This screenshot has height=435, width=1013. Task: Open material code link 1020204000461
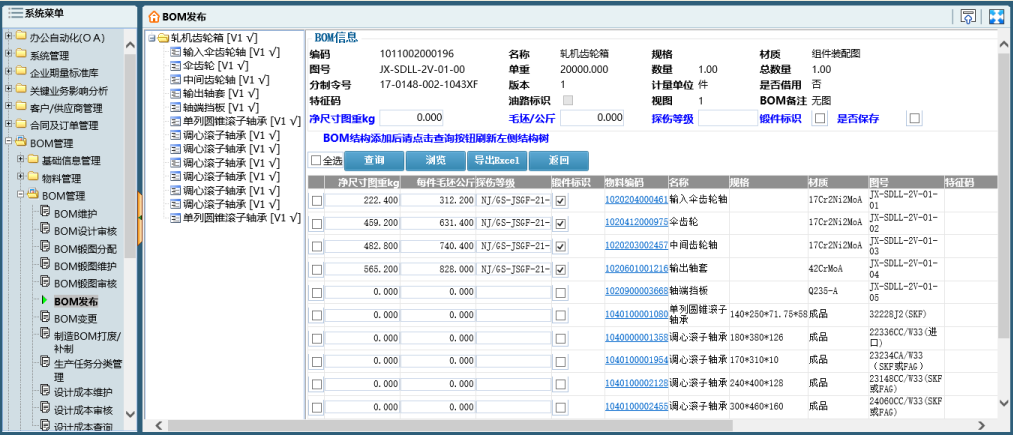point(635,200)
